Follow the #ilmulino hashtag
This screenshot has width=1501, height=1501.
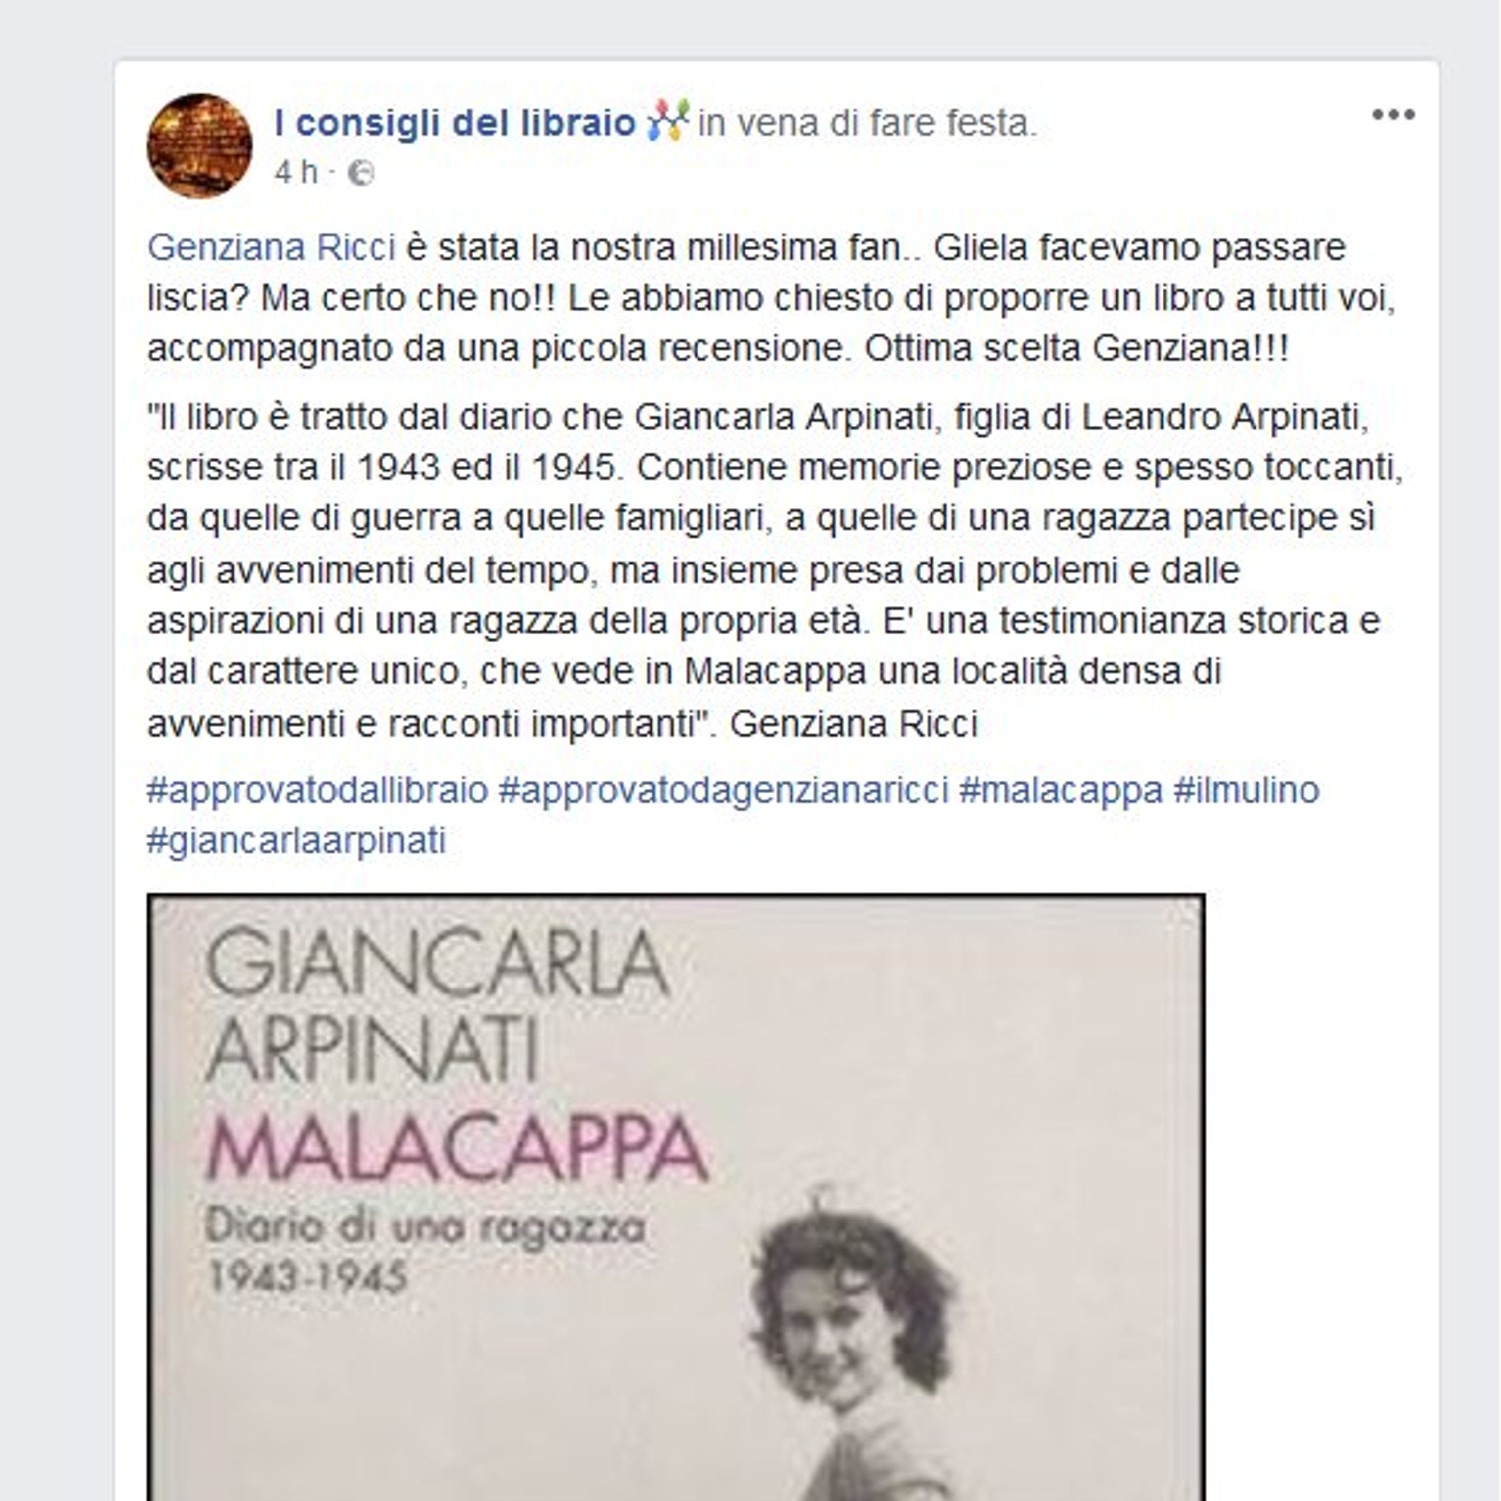click(x=1246, y=790)
